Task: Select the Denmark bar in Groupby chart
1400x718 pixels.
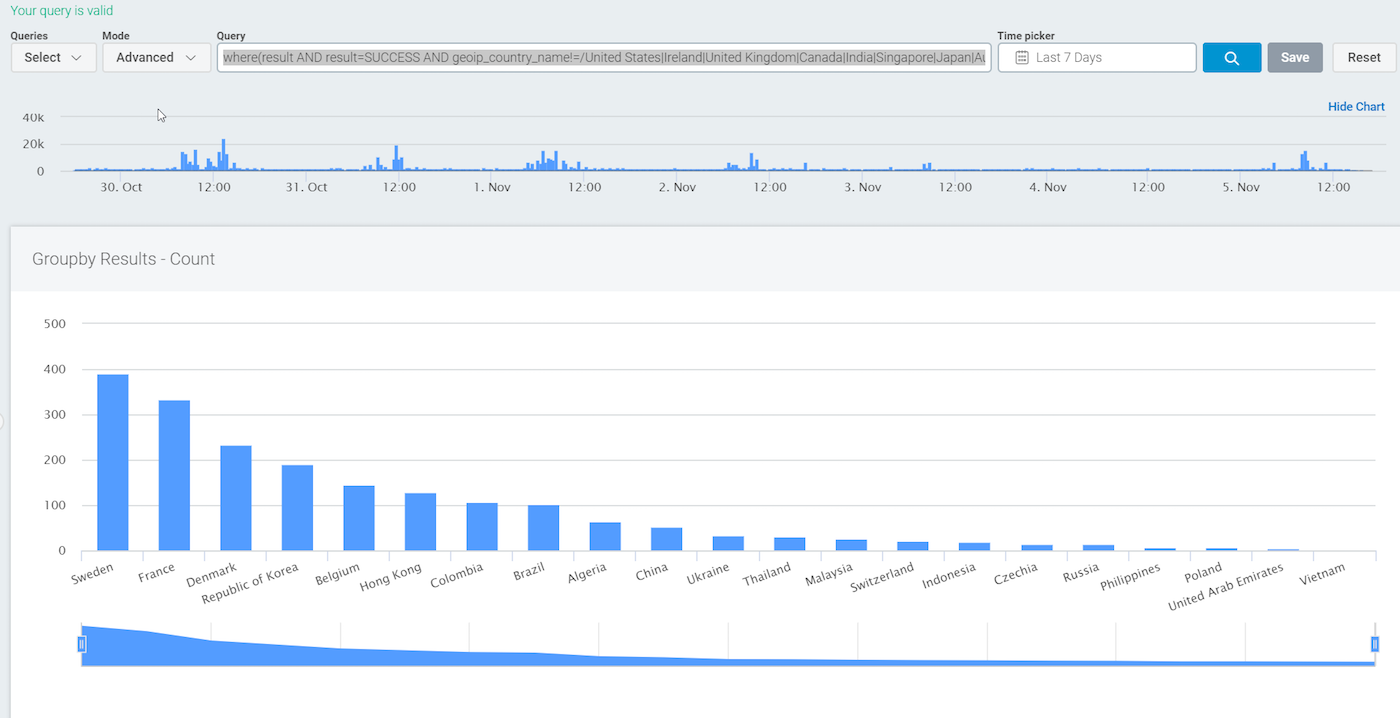Action: 236,498
